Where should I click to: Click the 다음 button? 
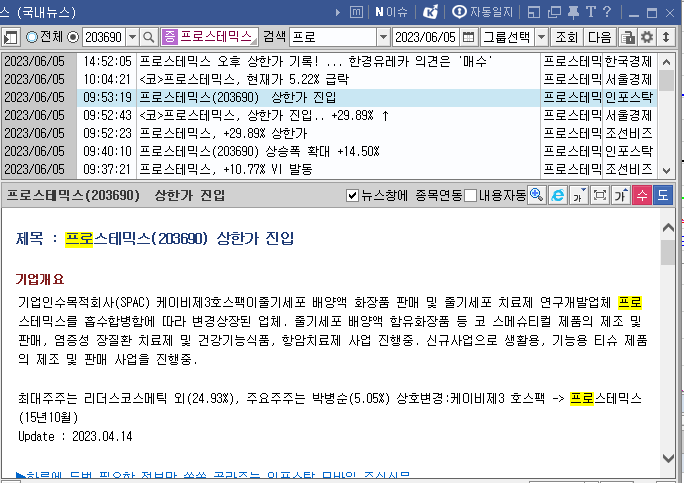599,37
